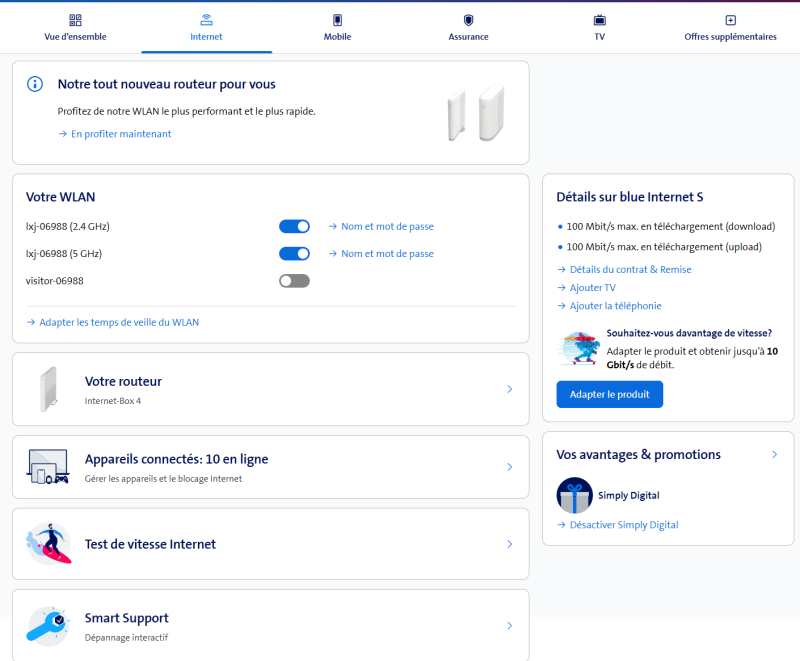Viewport: 800px width, 661px height.
Task: Open Test de vitesse Internet arrow
Action: [509, 544]
